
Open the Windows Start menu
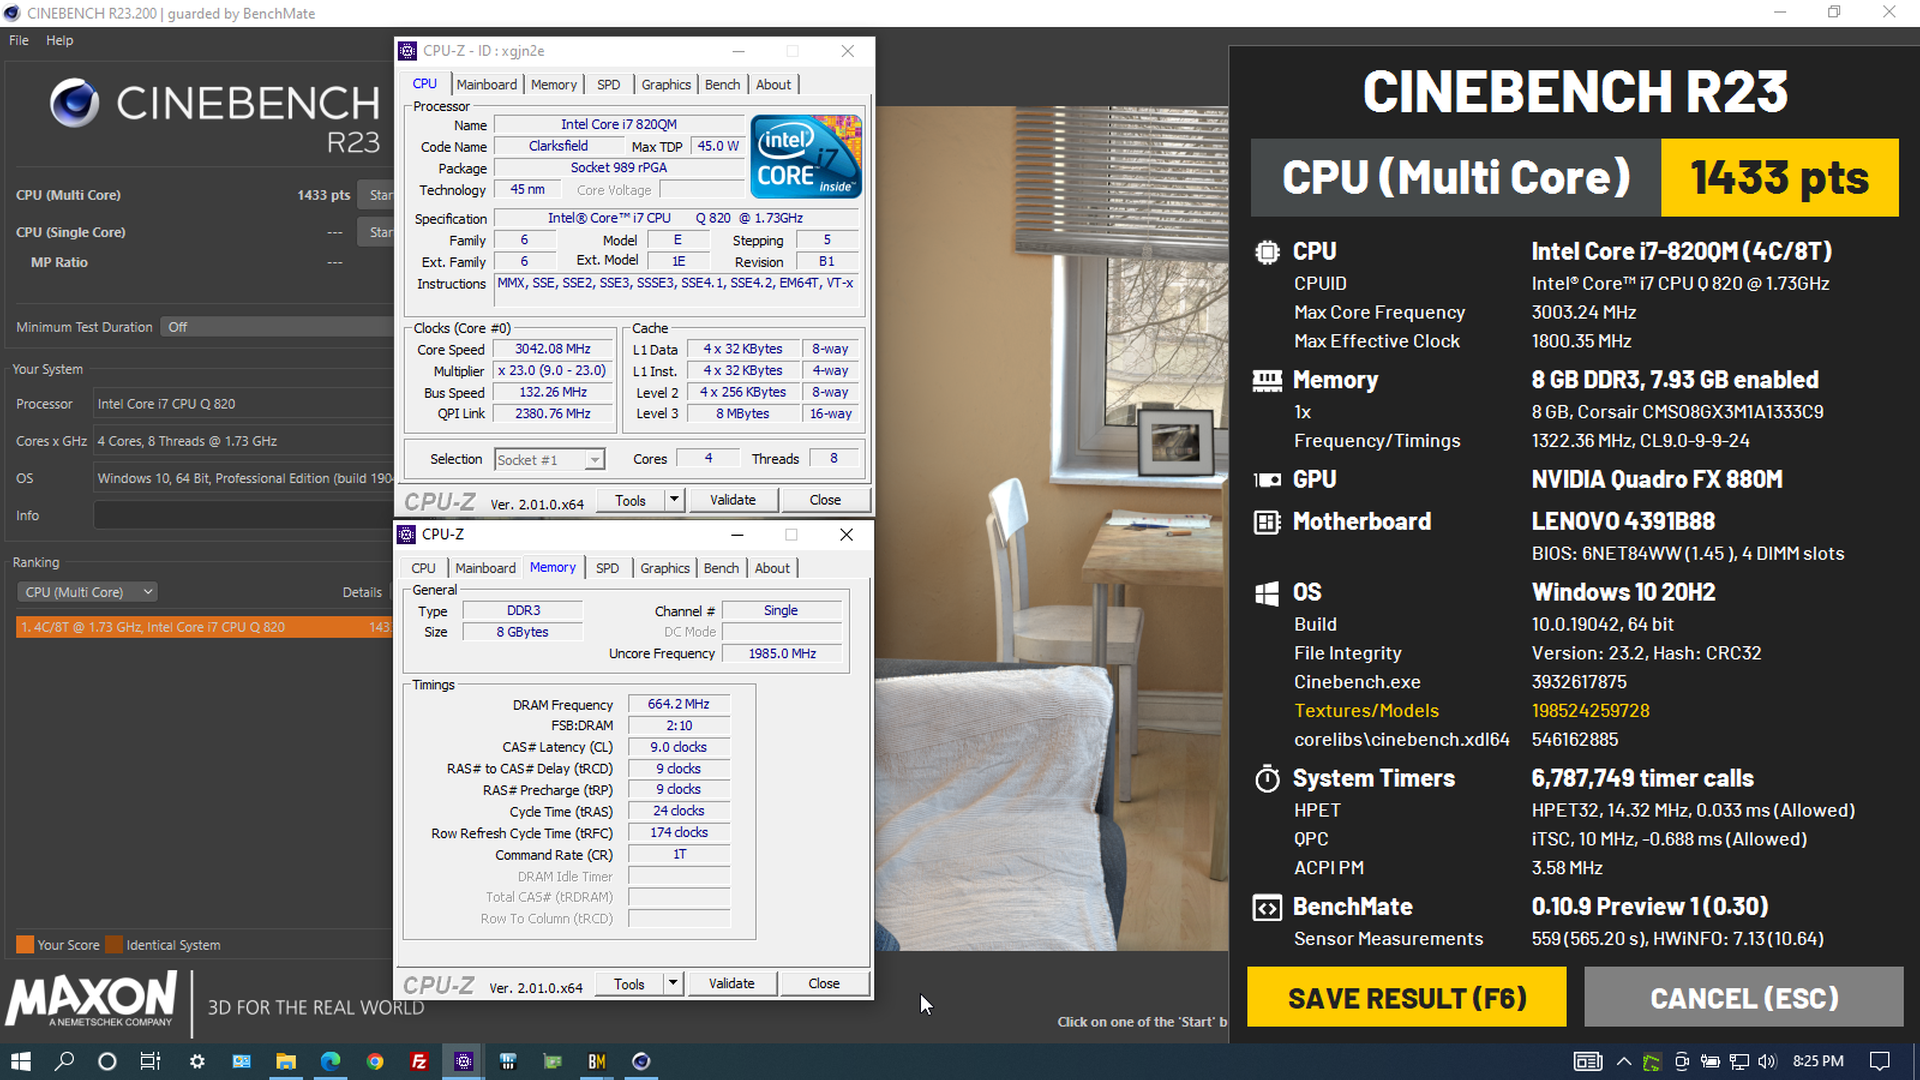[x=21, y=1061]
